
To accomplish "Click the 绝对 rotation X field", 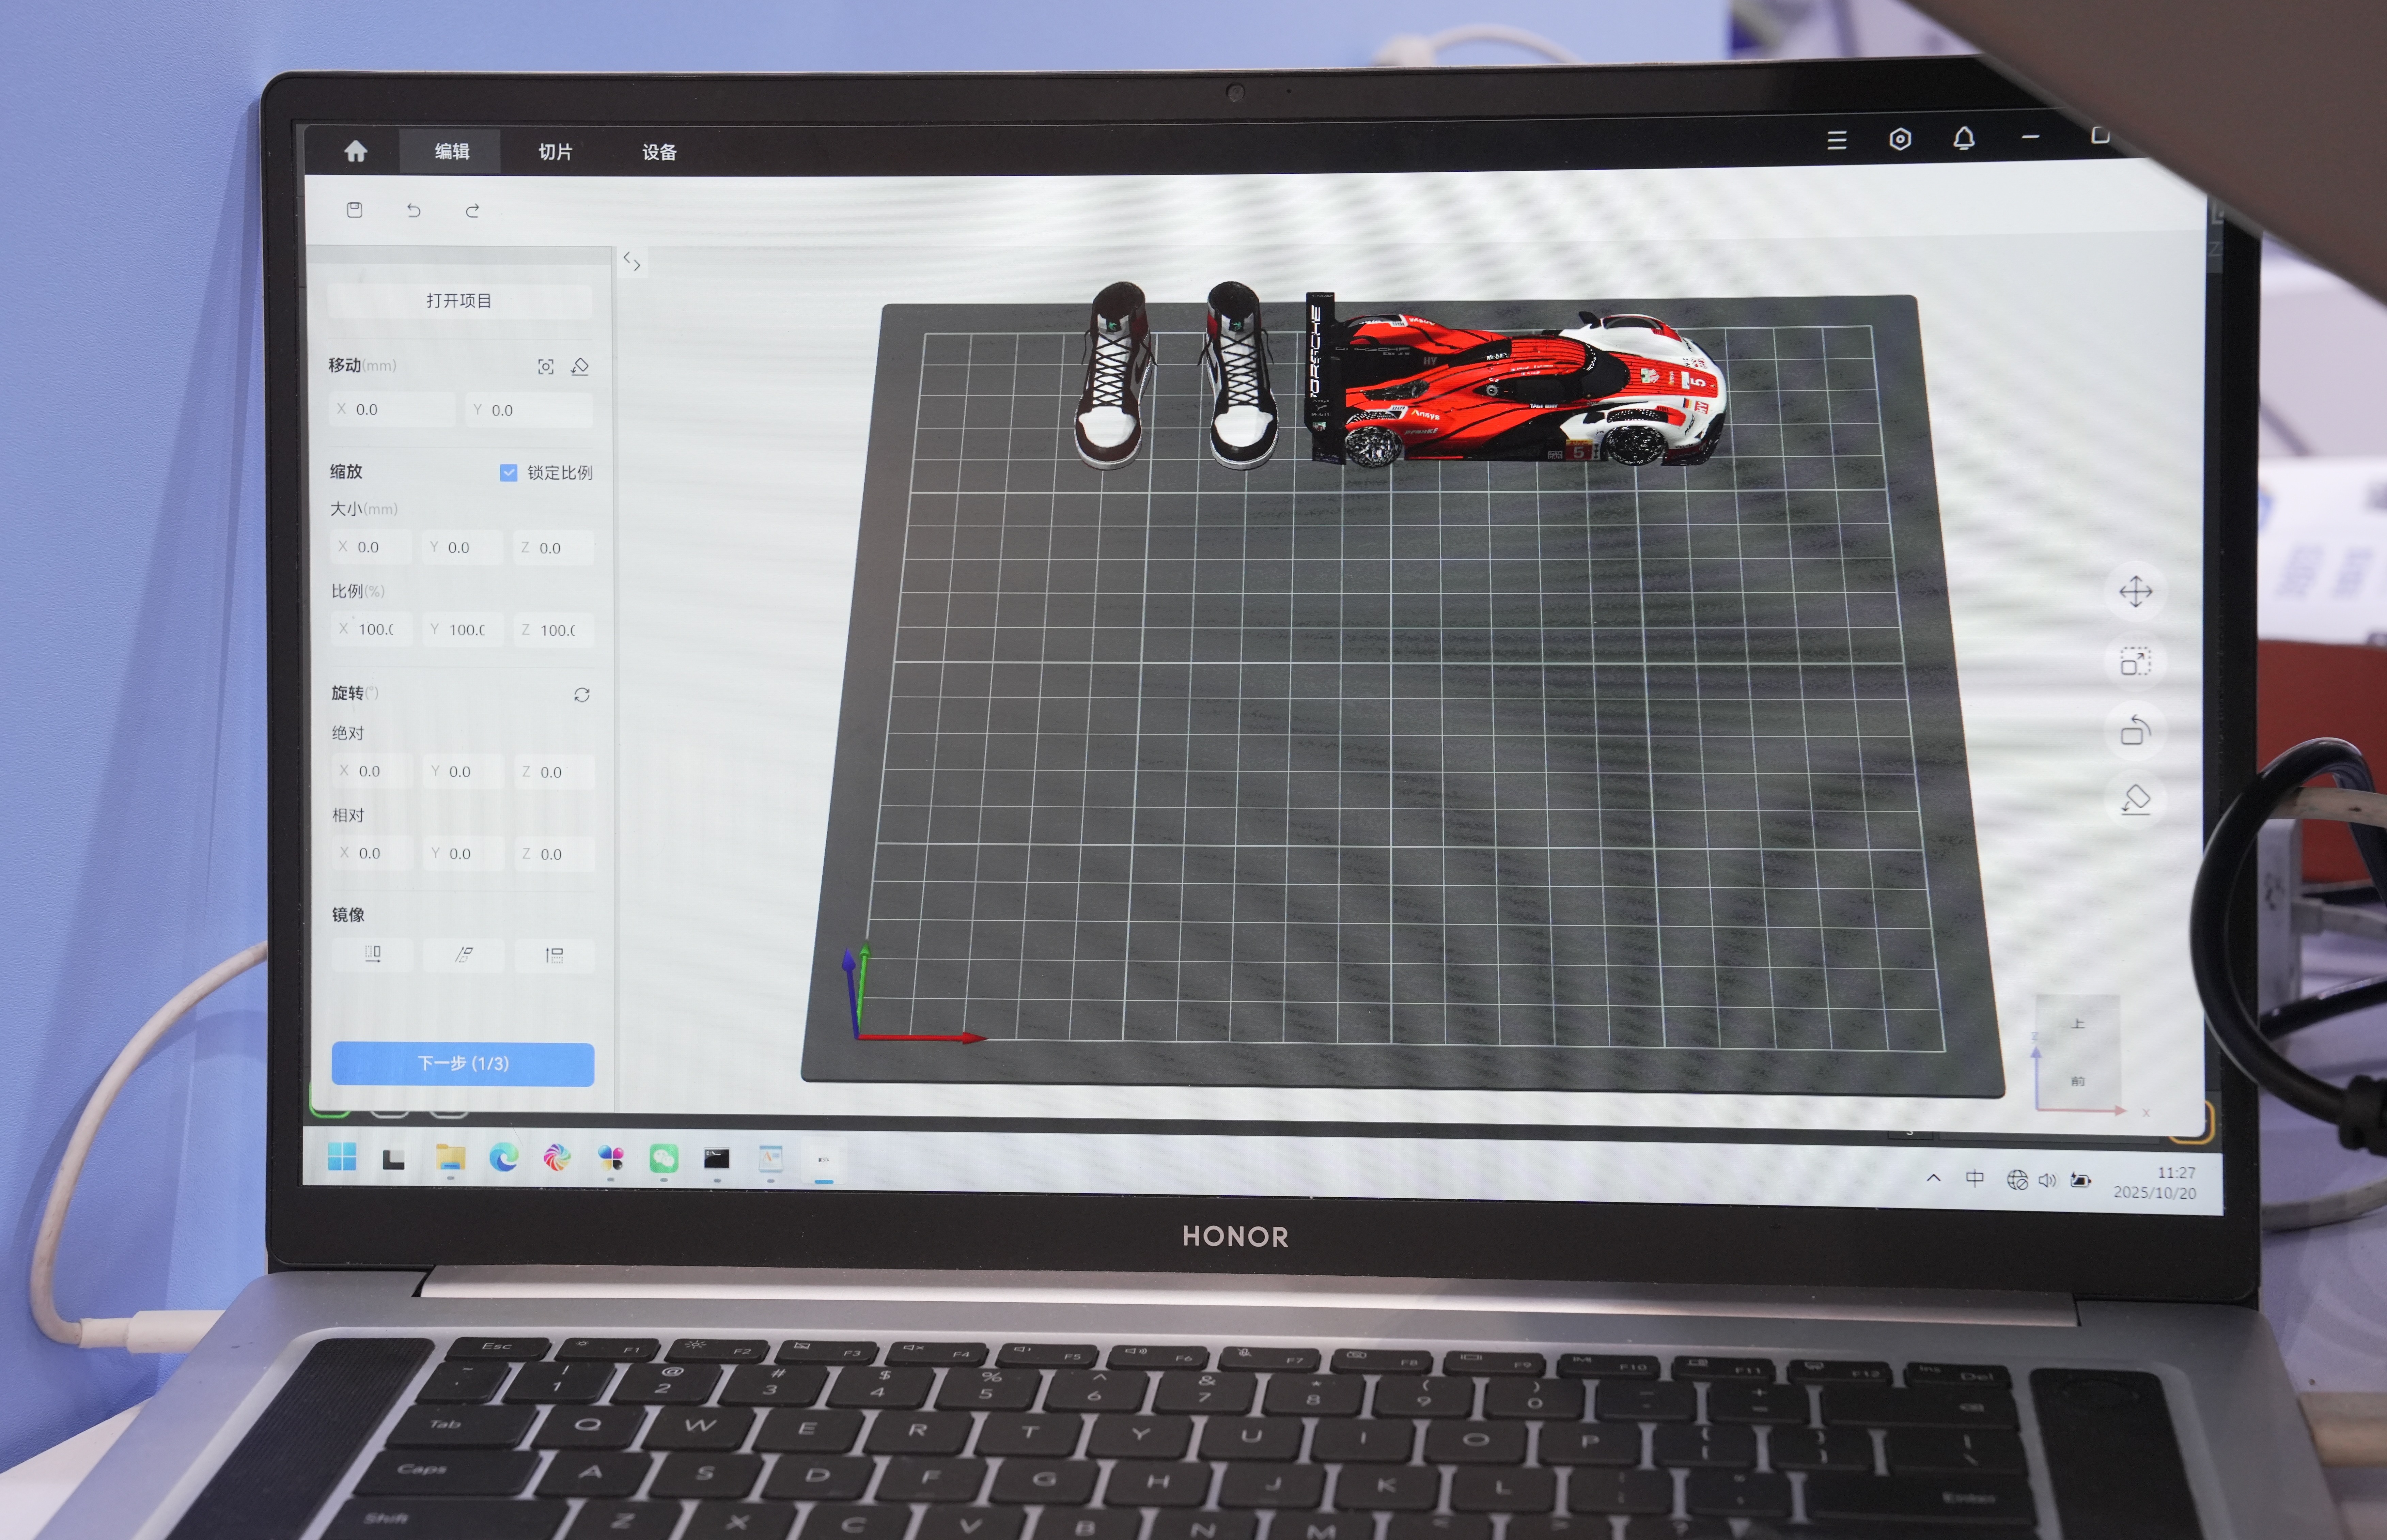I will pyautogui.click(x=372, y=771).
